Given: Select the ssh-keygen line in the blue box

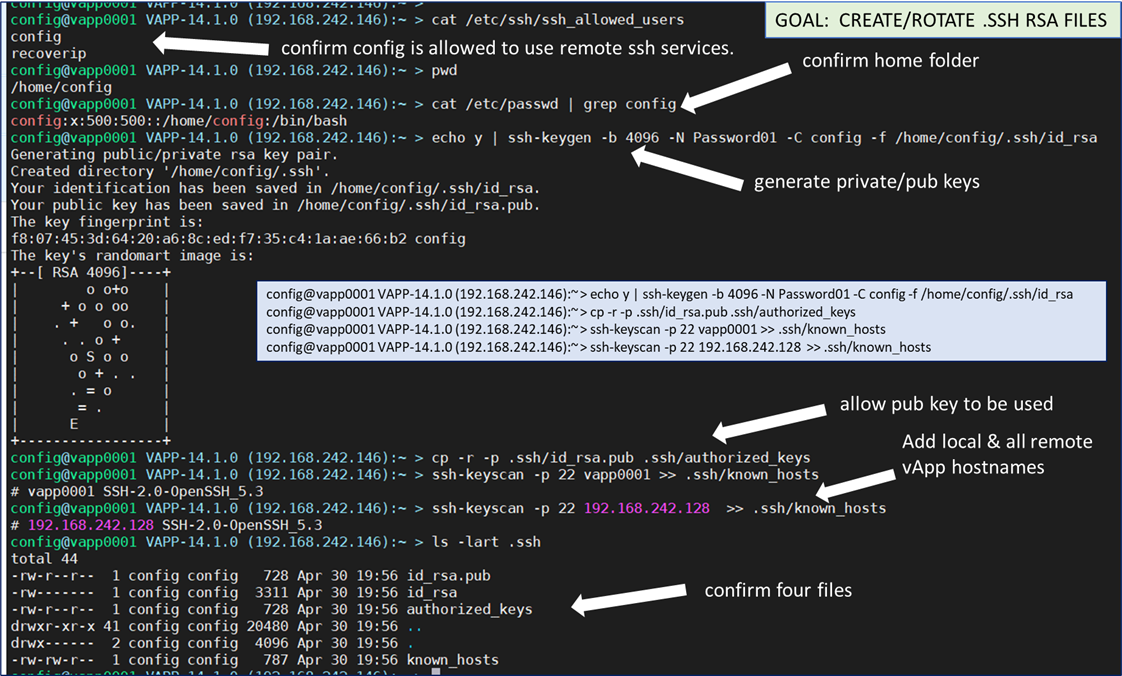Looking at the screenshot, I should [x=669, y=294].
